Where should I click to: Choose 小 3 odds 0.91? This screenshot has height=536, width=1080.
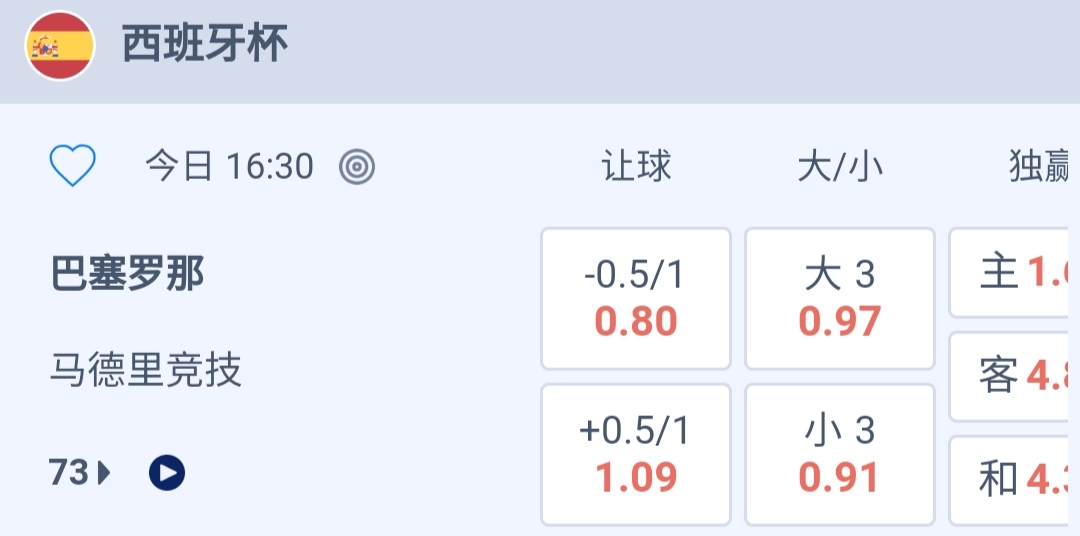pos(840,455)
